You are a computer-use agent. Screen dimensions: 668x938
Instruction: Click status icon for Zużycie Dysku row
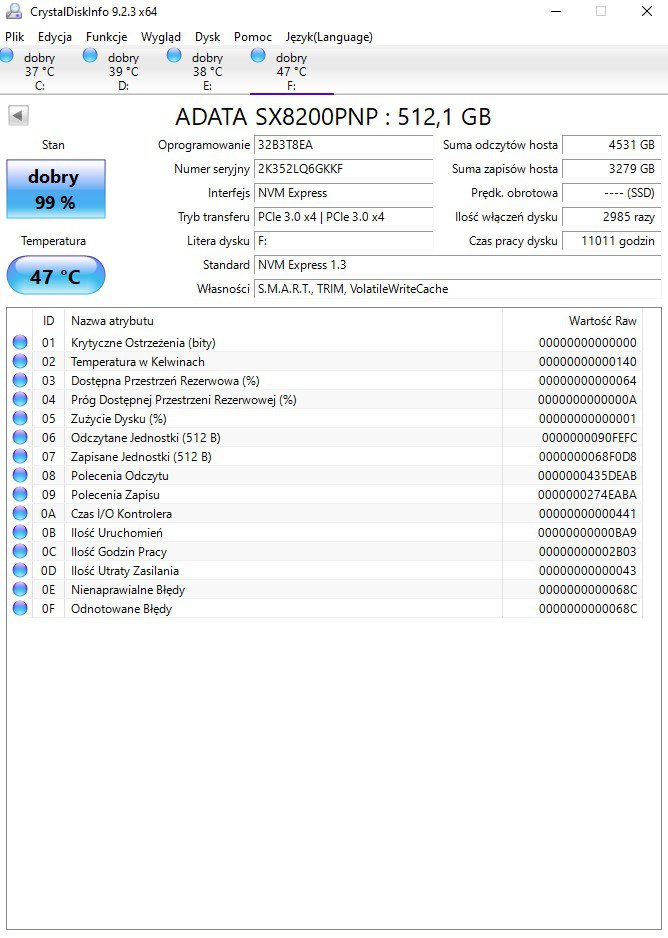20,418
